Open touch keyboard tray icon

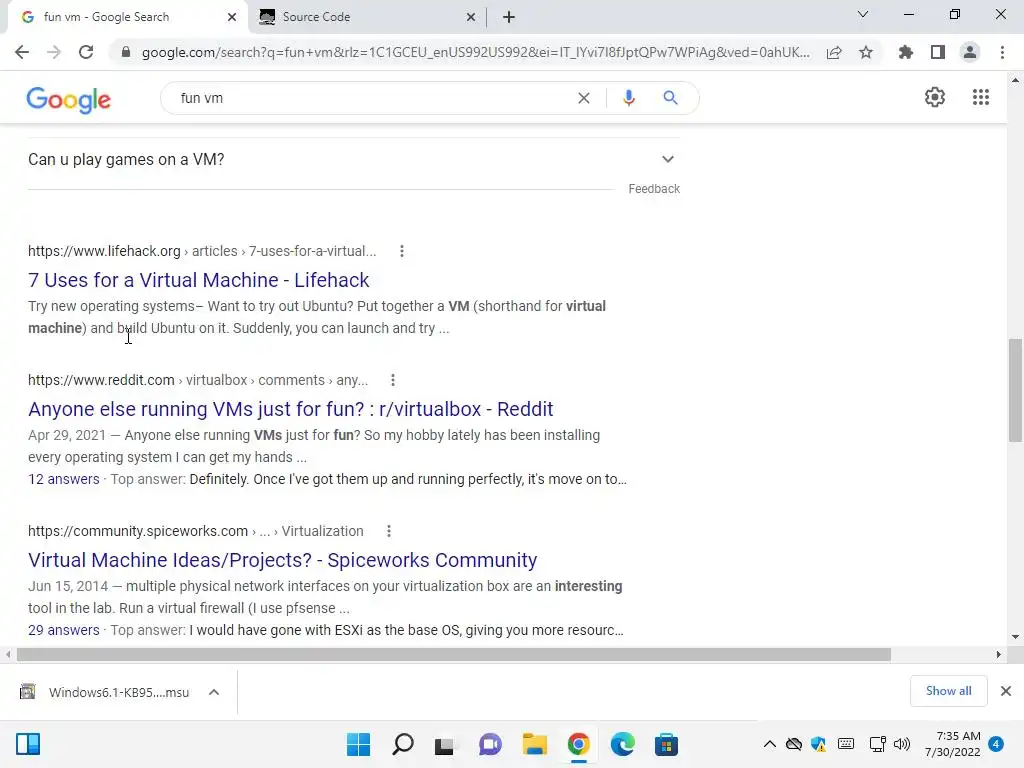pyautogui.click(x=846, y=744)
